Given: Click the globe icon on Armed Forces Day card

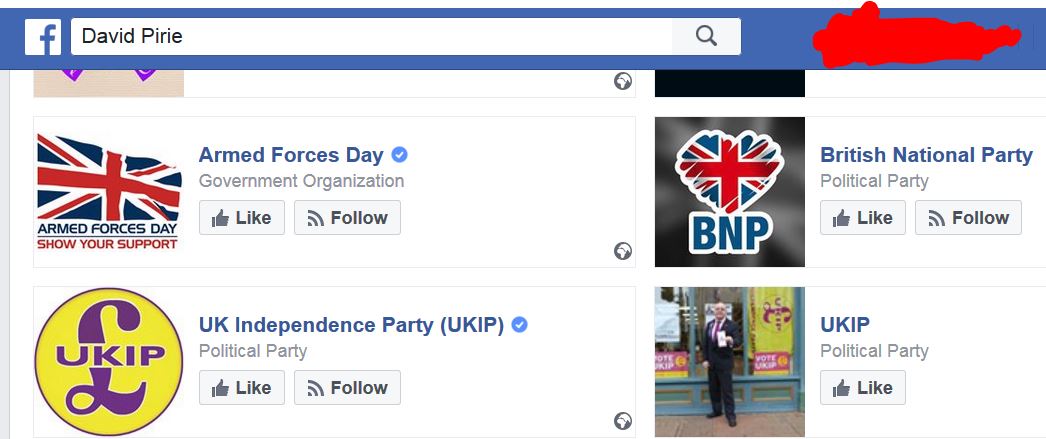Looking at the screenshot, I should (x=623, y=251).
